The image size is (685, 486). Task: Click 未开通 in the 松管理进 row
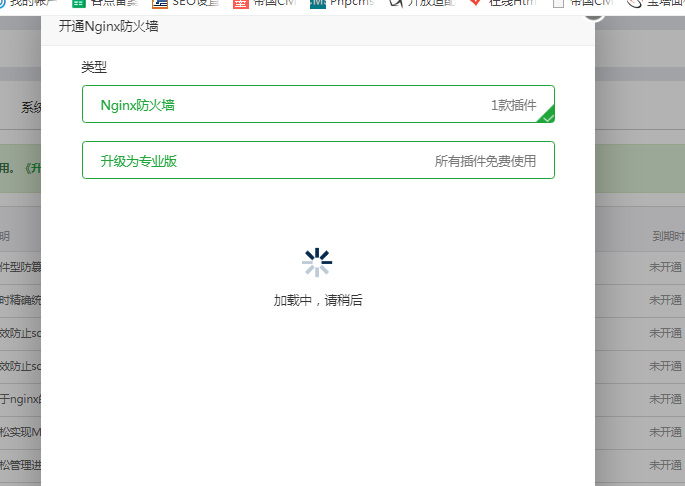[665, 465]
